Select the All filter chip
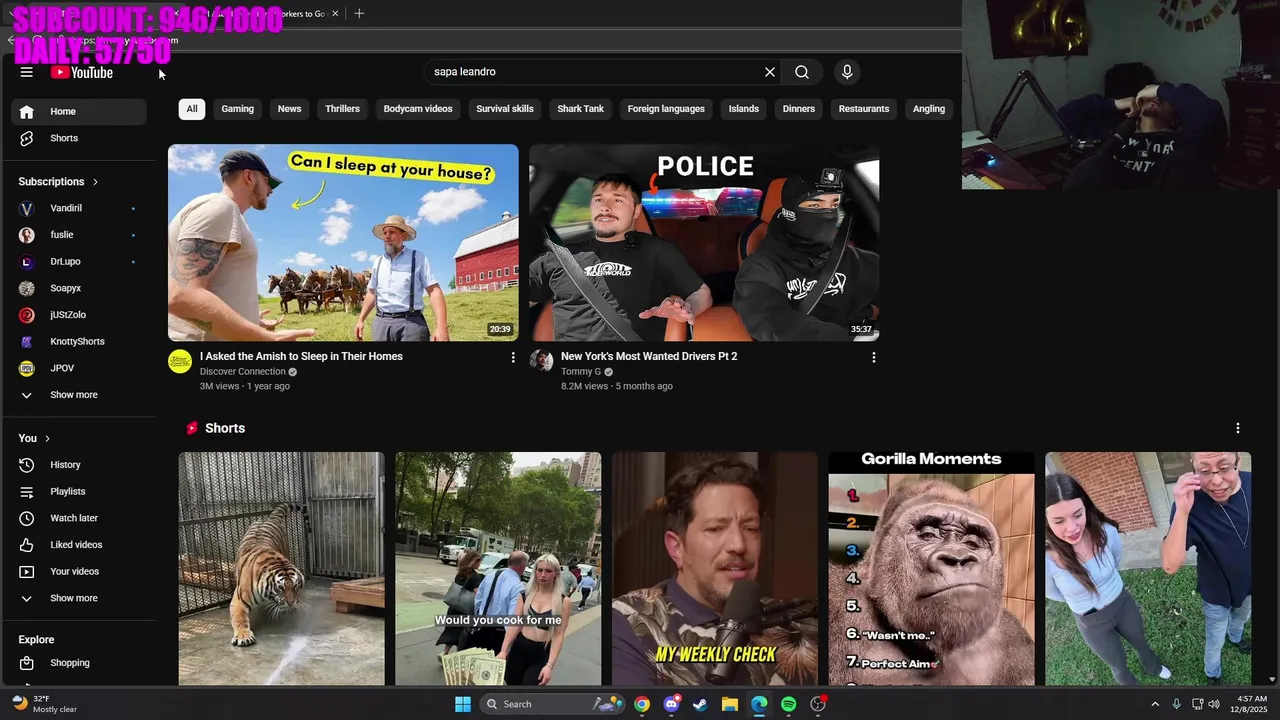This screenshot has width=1280, height=720. [x=192, y=109]
